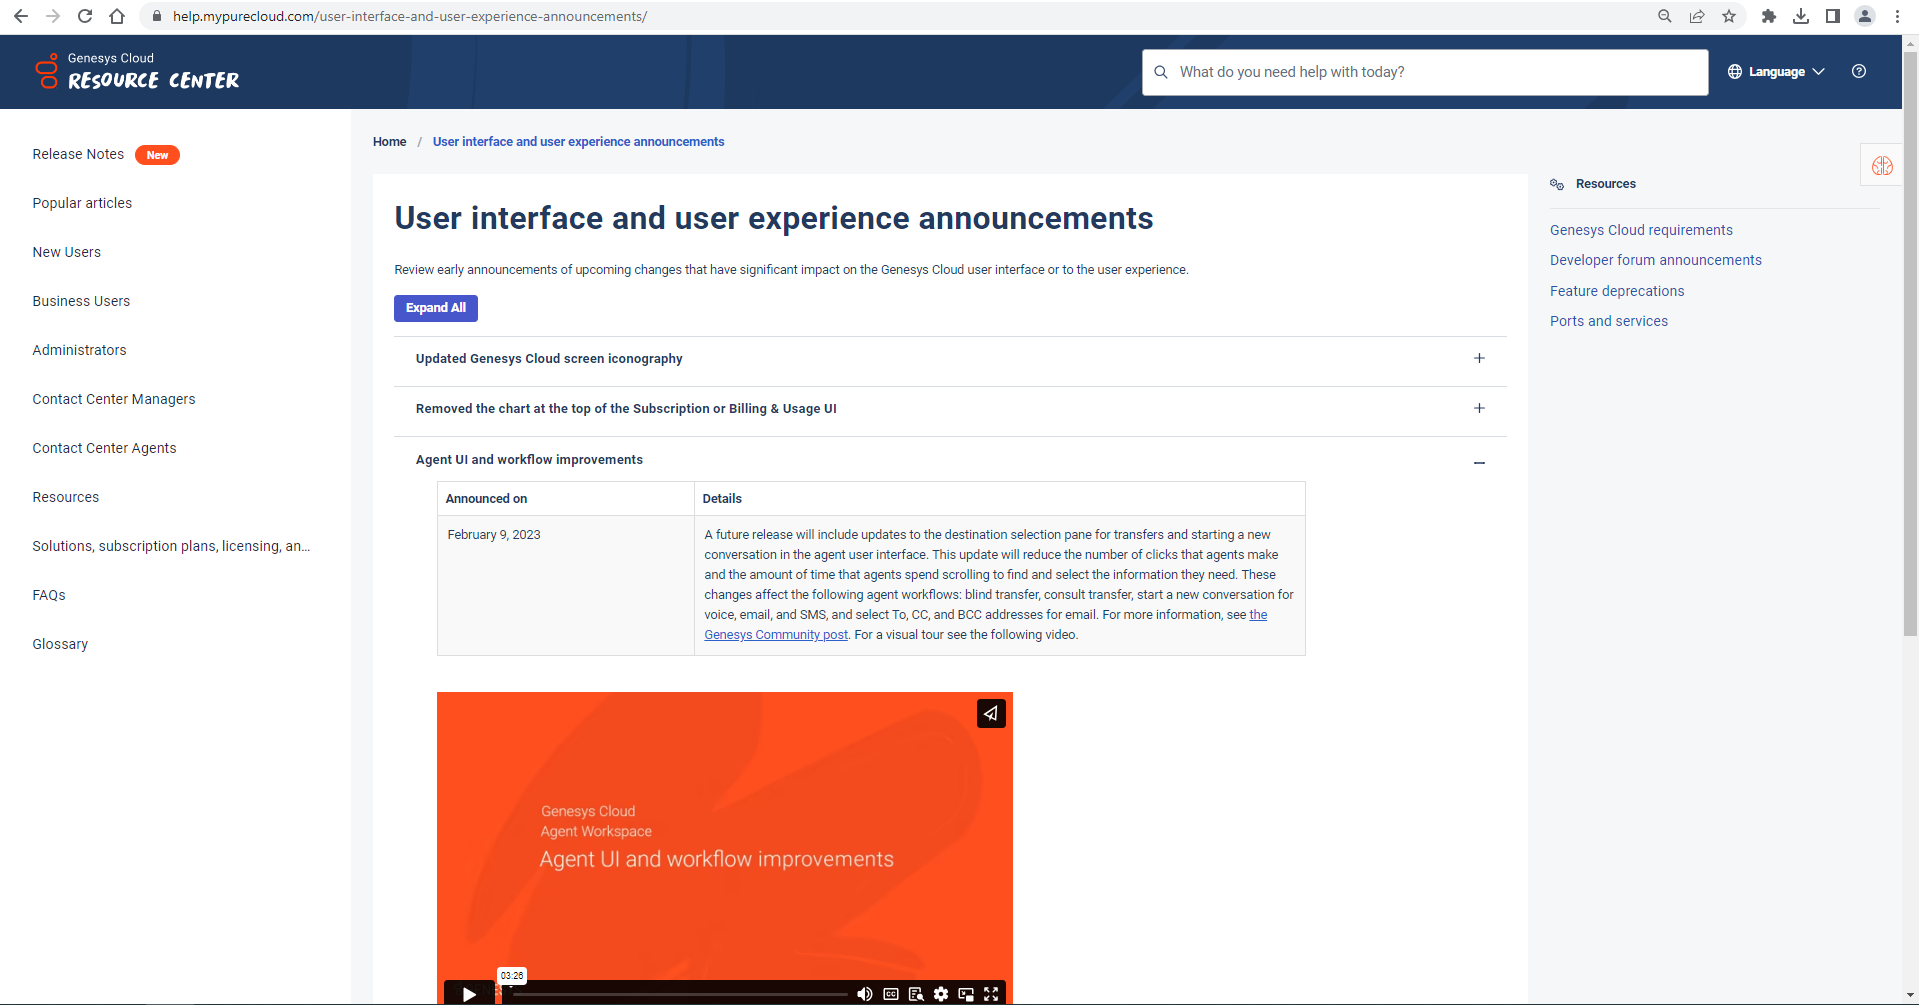Open the Genesys Community post link
The image size is (1919, 1005).
pyautogui.click(x=775, y=635)
